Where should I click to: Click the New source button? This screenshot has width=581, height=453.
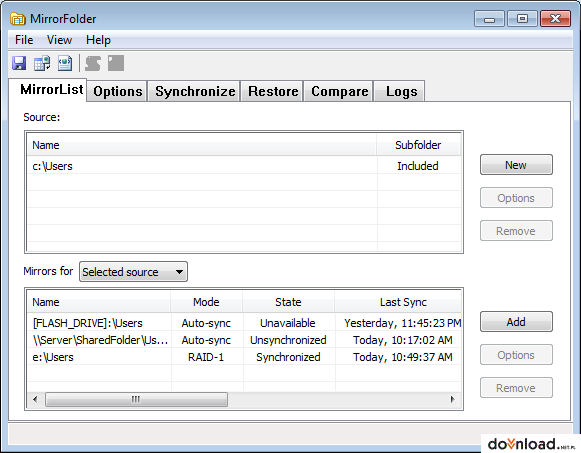pyautogui.click(x=516, y=165)
